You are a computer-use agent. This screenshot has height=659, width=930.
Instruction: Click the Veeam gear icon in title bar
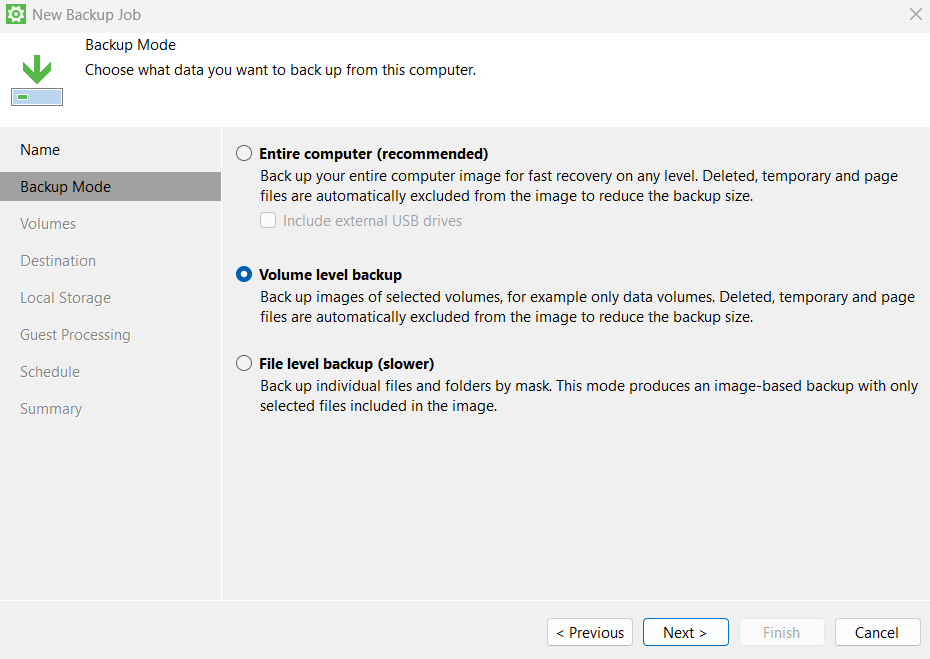click(16, 15)
